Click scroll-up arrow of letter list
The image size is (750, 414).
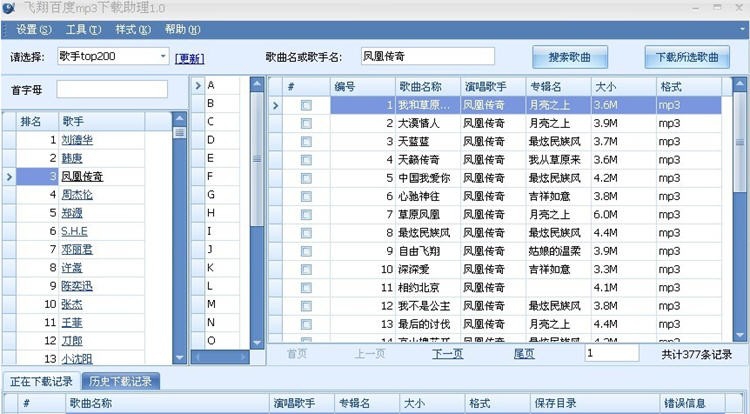coord(257,85)
